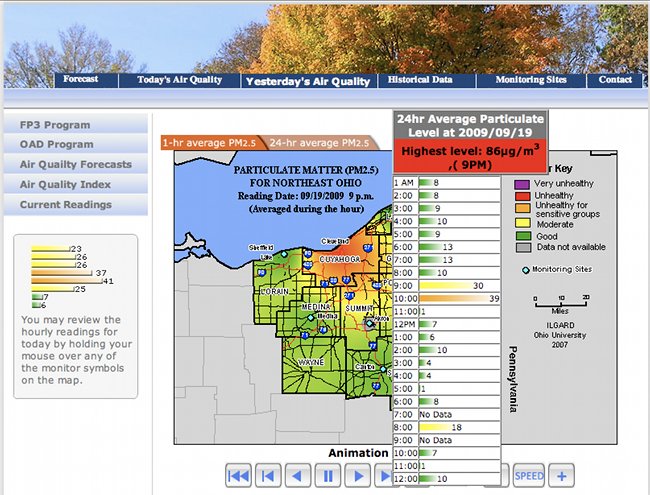Click the miles scale bar
Screen dimensions: 650x495
coord(561,304)
